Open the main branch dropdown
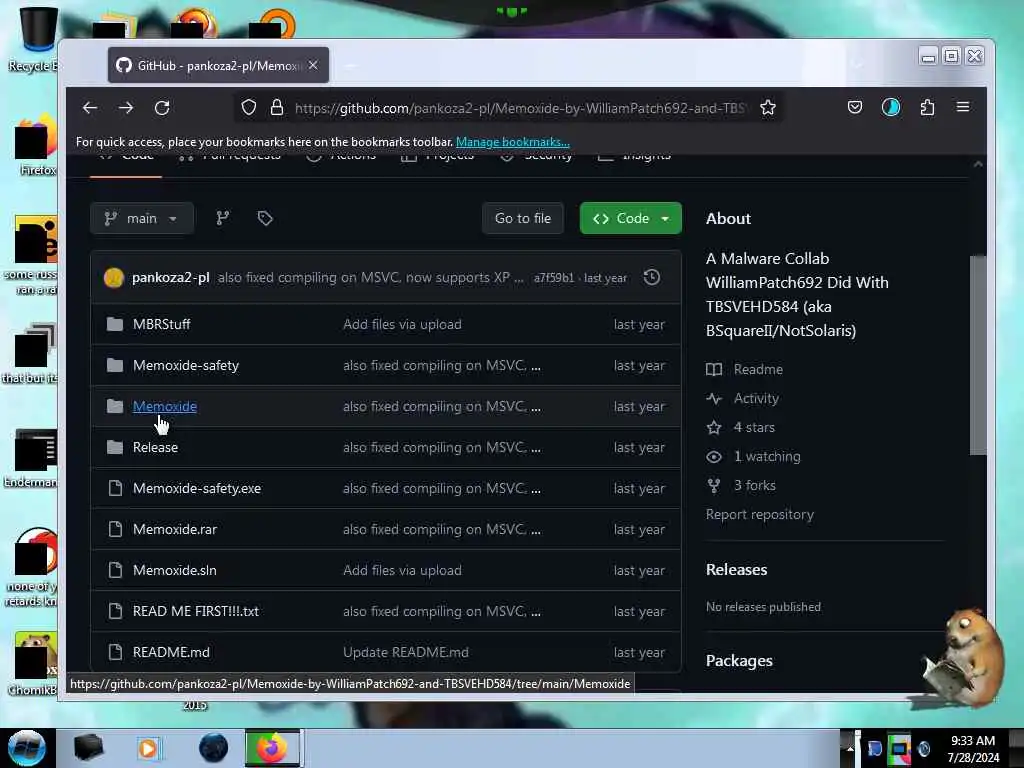 [x=142, y=218]
